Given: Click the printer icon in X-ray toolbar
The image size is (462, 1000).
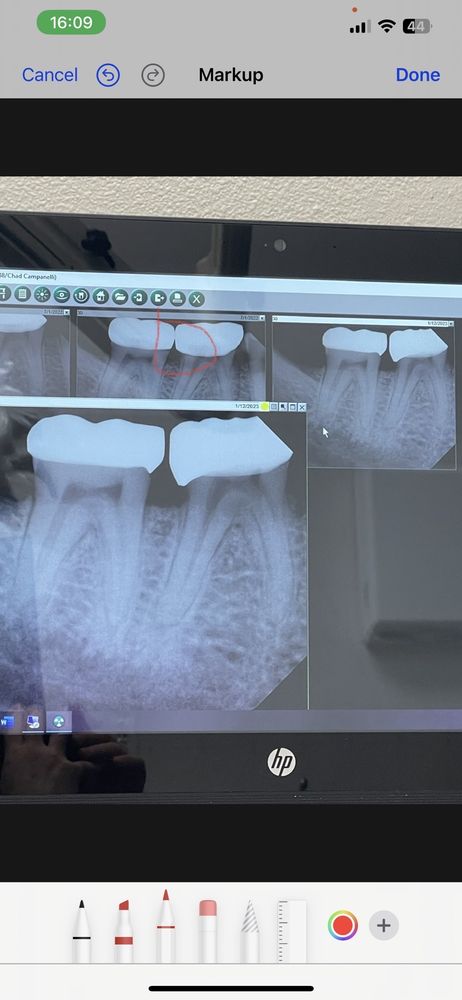Looking at the screenshot, I should [x=177, y=298].
